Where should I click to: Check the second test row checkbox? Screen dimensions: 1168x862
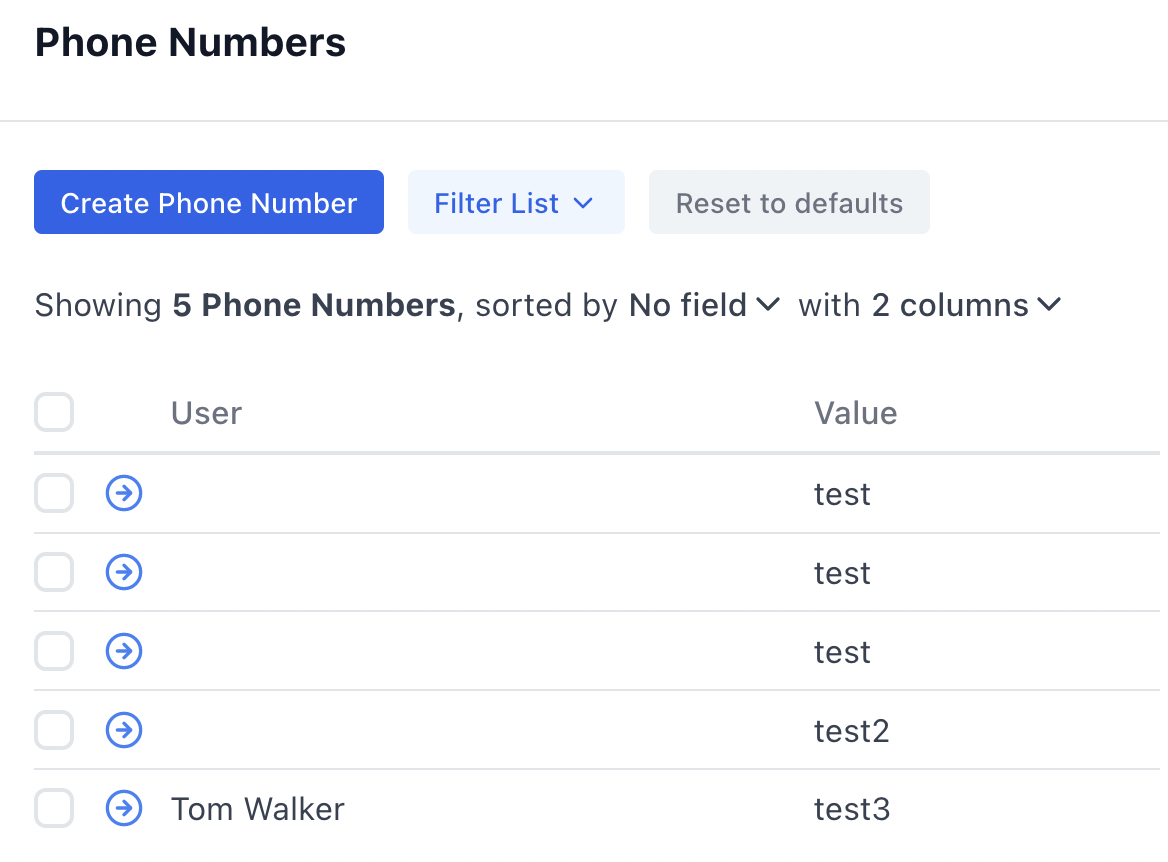[54, 572]
